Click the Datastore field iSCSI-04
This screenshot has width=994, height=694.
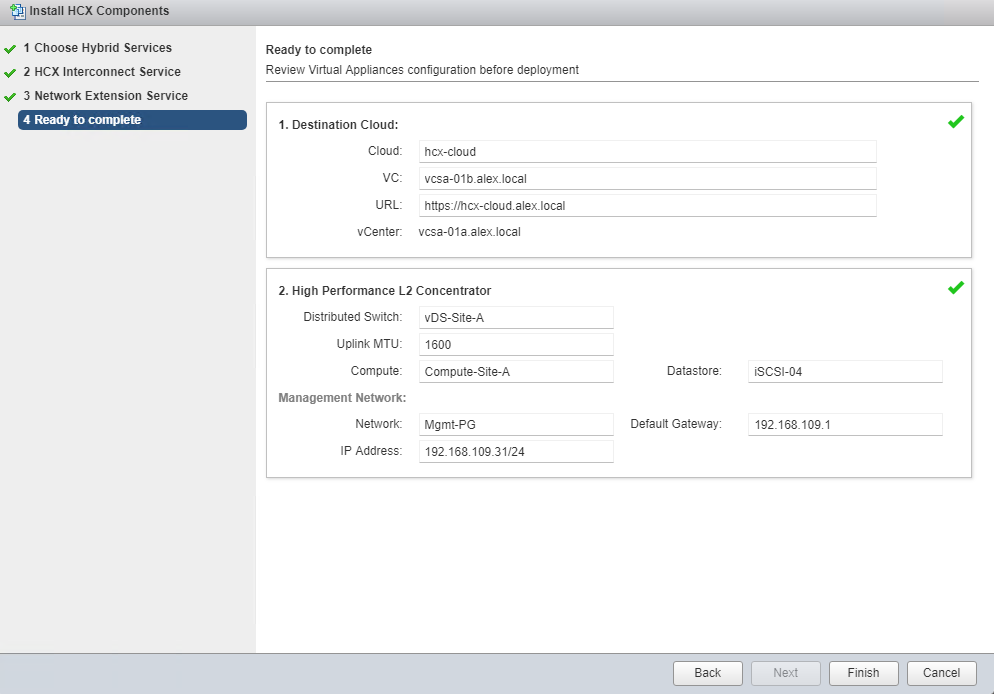(x=845, y=371)
